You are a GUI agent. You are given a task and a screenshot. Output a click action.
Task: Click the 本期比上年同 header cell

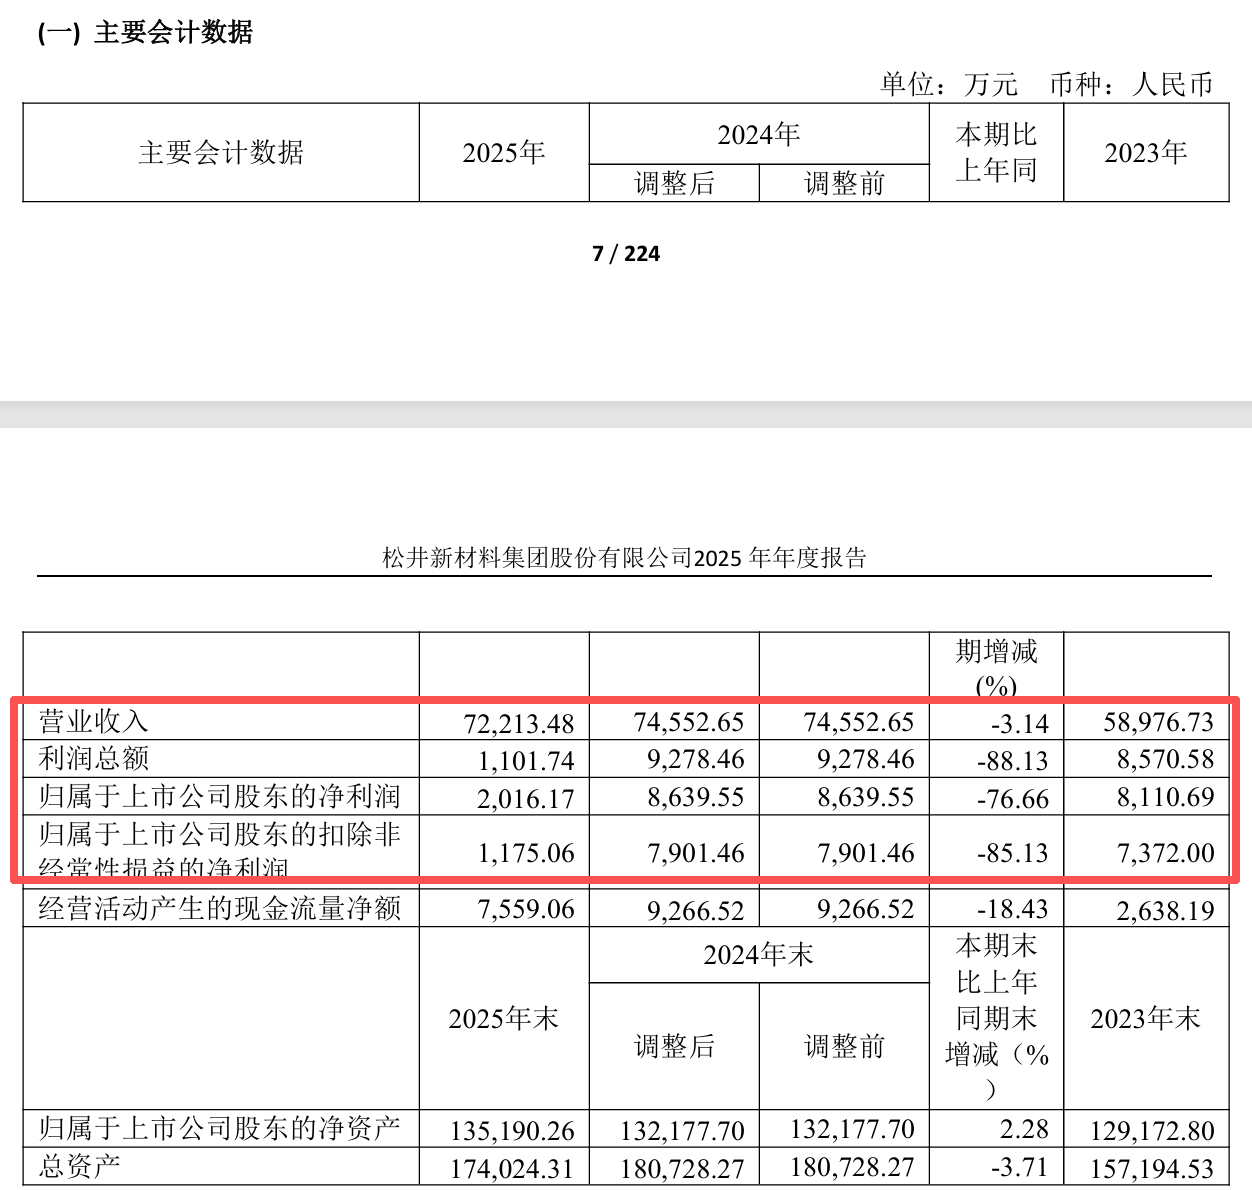coord(997,152)
